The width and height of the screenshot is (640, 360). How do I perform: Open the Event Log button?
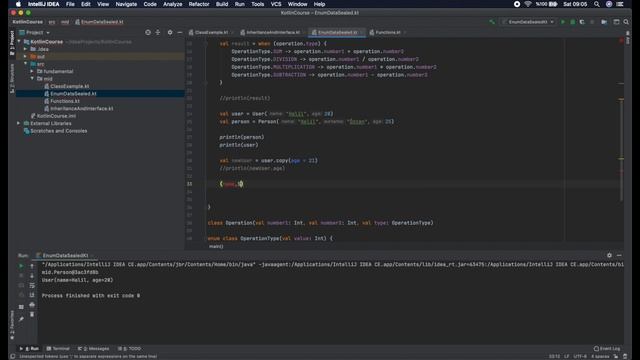[607, 349]
